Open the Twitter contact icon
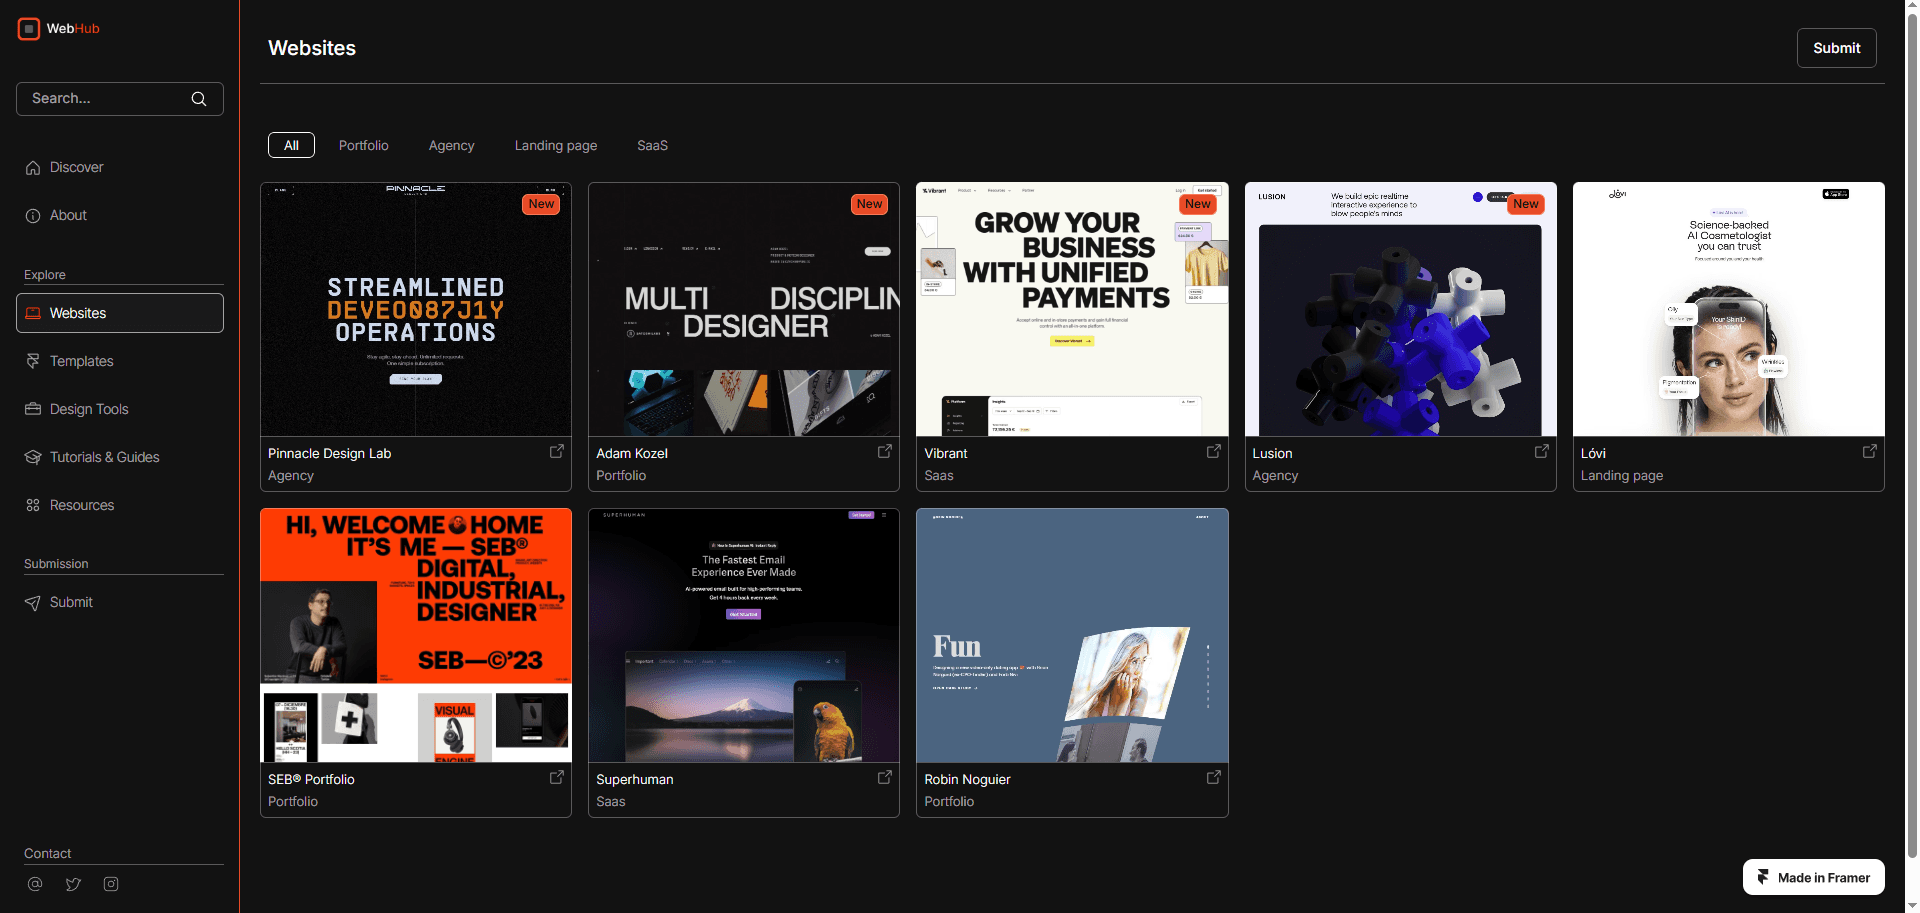The width and height of the screenshot is (1920, 913). tap(73, 884)
